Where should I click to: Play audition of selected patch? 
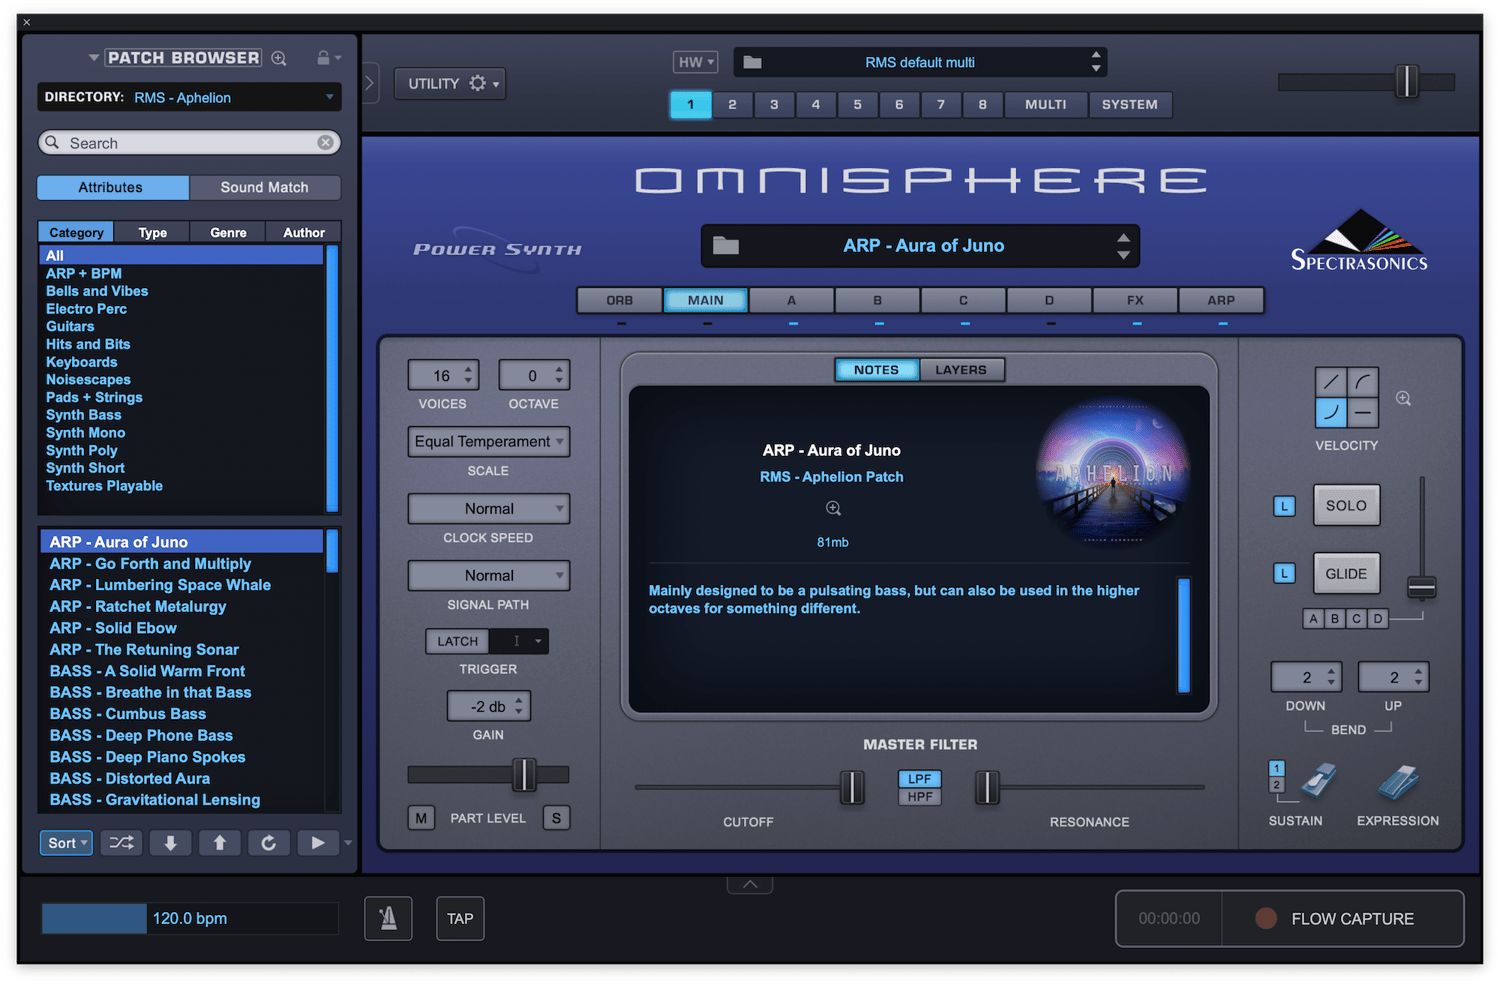[x=318, y=843]
